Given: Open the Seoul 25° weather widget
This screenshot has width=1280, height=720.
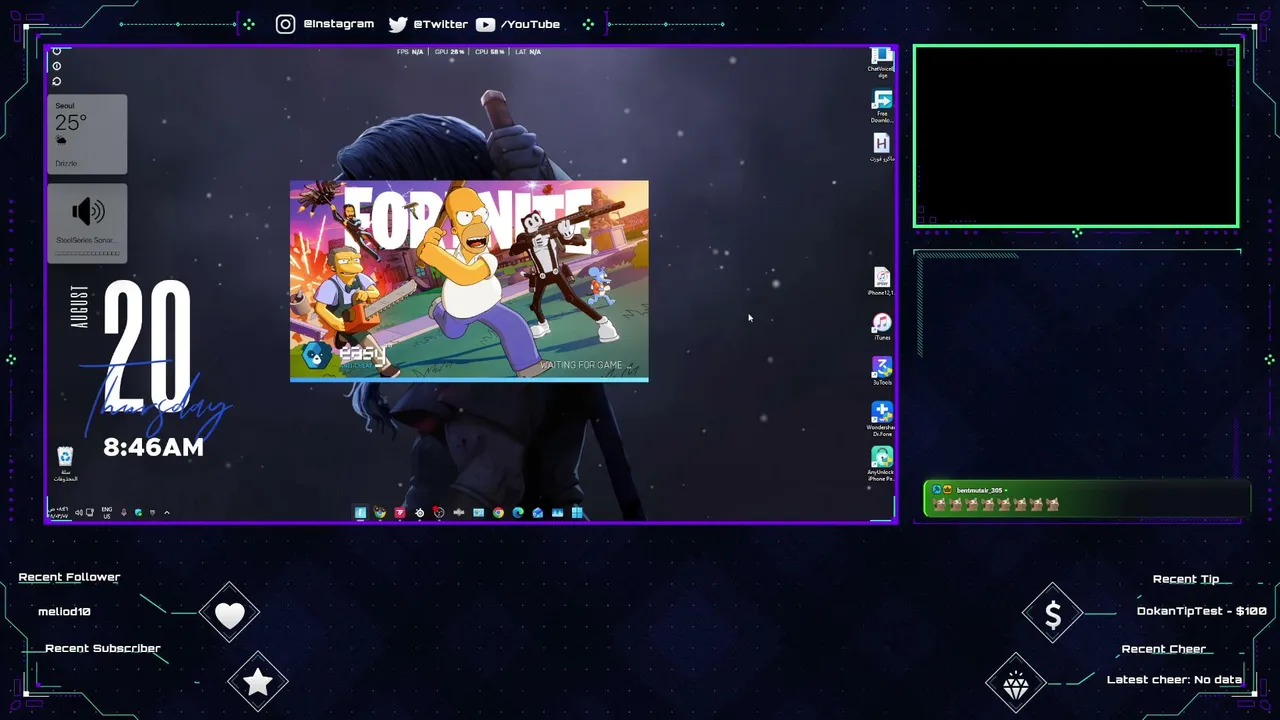Looking at the screenshot, I should point(87,134).
